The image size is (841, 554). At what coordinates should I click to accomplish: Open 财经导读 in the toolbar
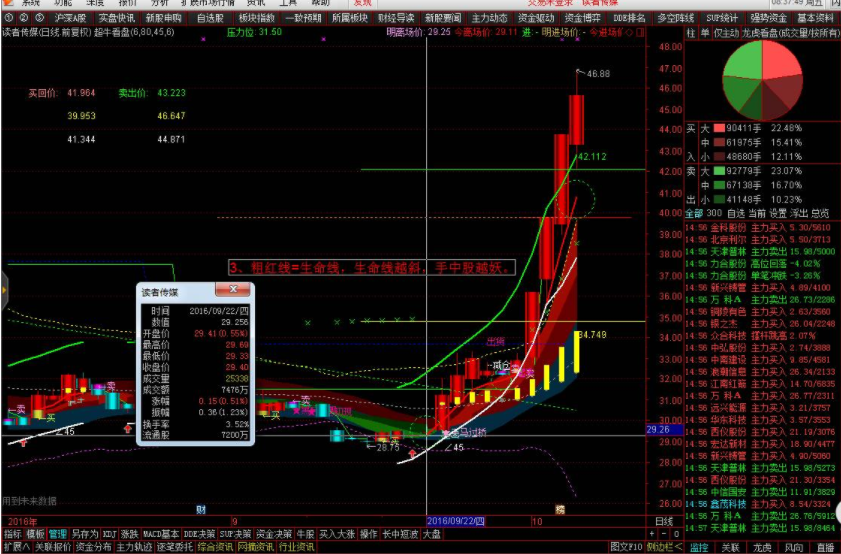[x=396, y=18]
